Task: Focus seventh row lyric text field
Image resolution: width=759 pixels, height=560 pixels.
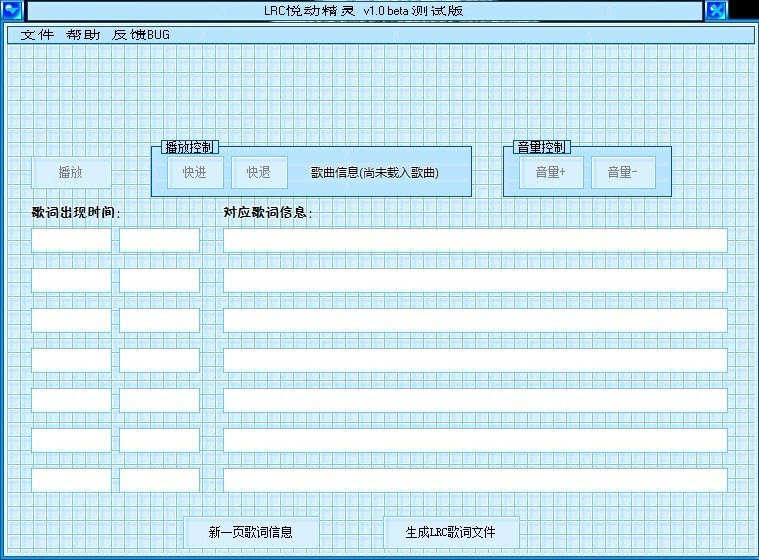Action: [x=475, y=480]
